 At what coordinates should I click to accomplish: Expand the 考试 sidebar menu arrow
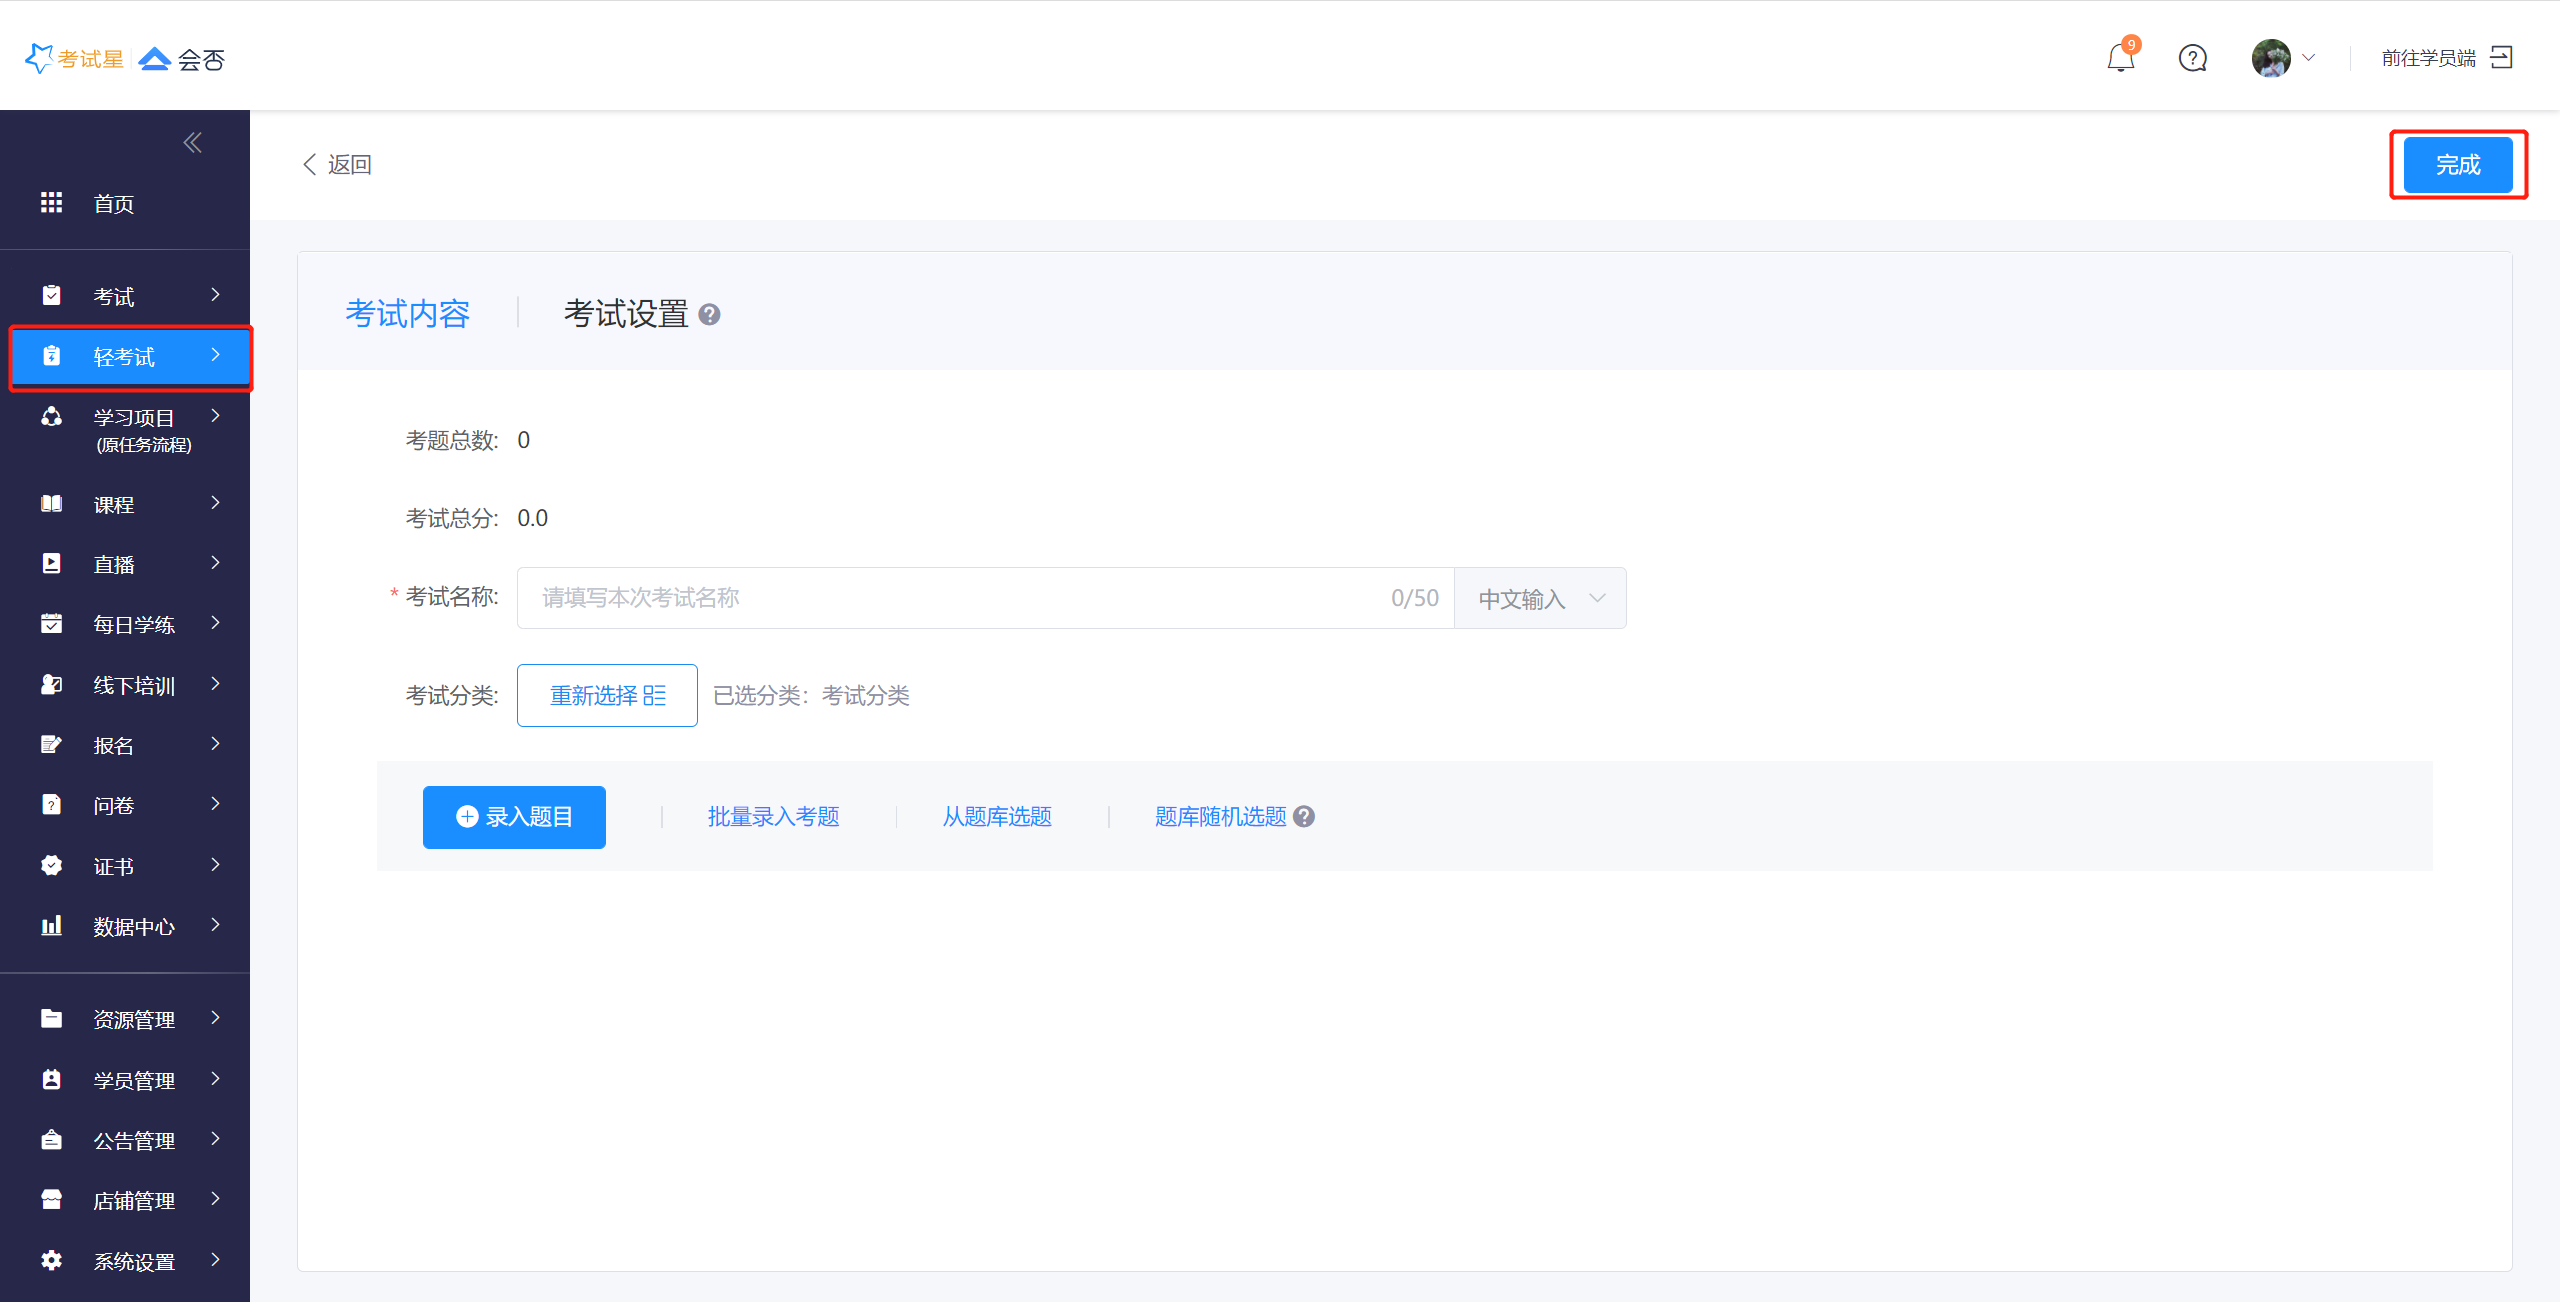coord(215,295)
